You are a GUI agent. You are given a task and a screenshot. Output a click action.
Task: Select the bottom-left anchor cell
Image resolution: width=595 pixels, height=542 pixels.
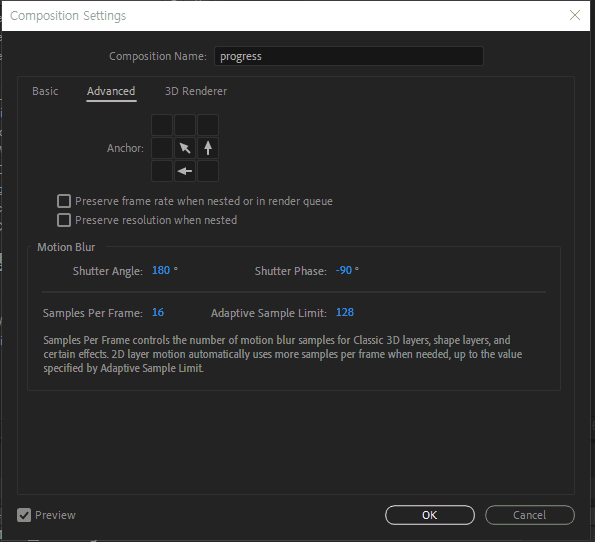click(x=162, y=171)
